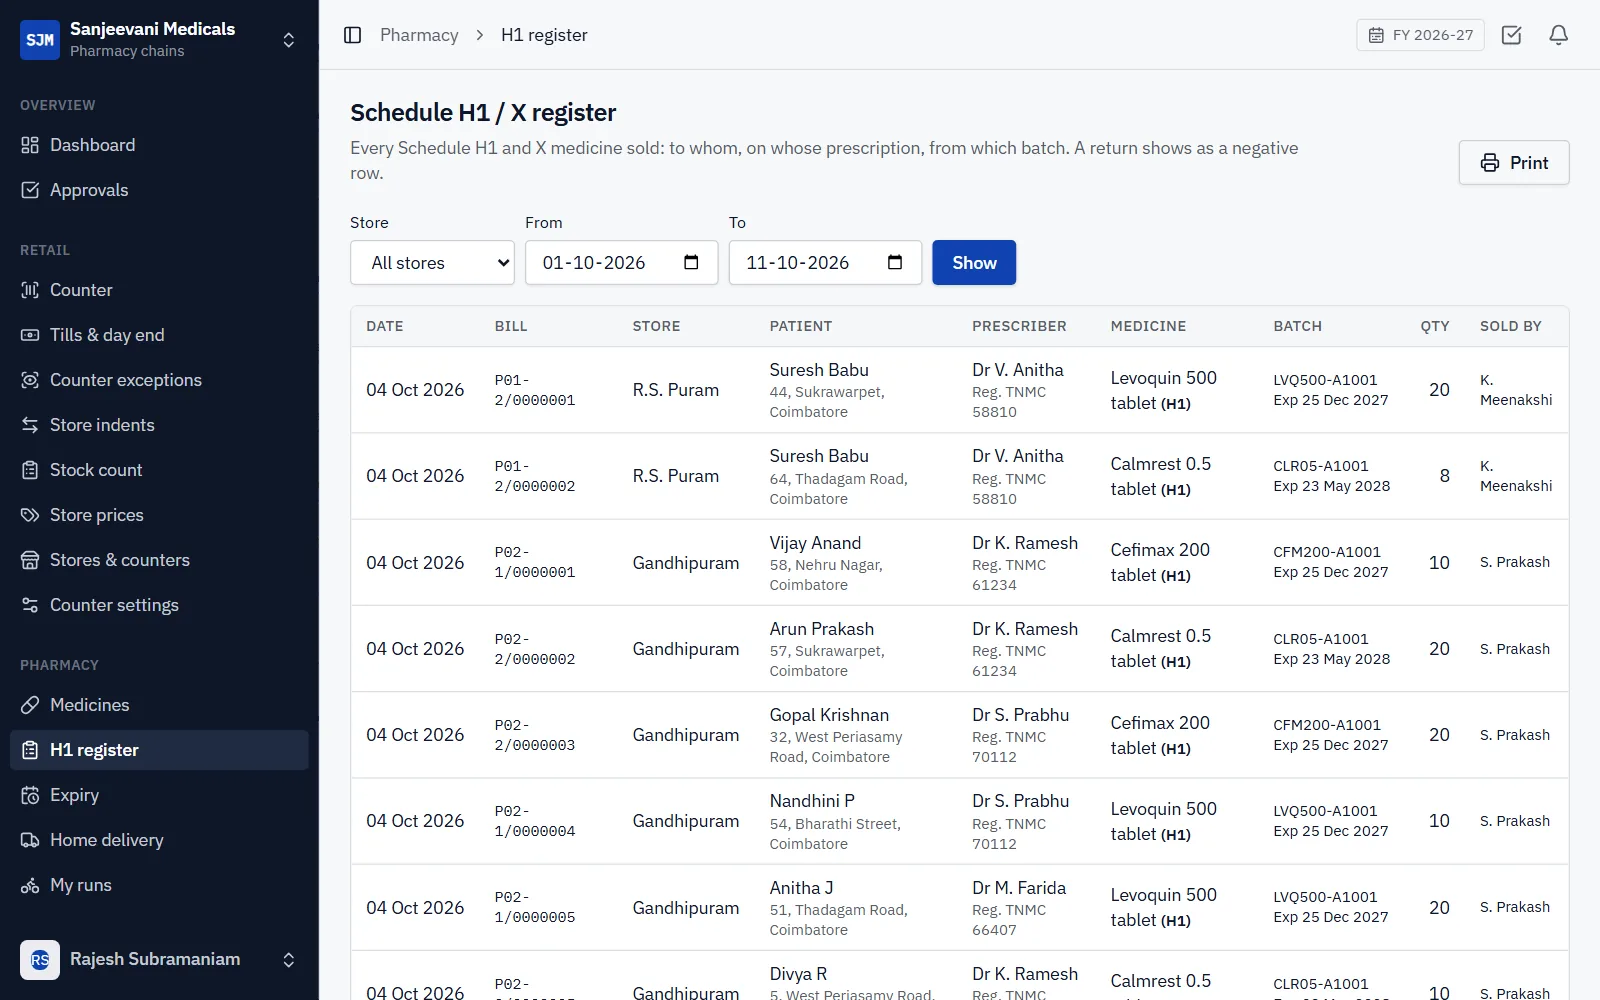Open the notifications bell
Viewport: 1600px width, 1000px height.
click(1558, 35)
